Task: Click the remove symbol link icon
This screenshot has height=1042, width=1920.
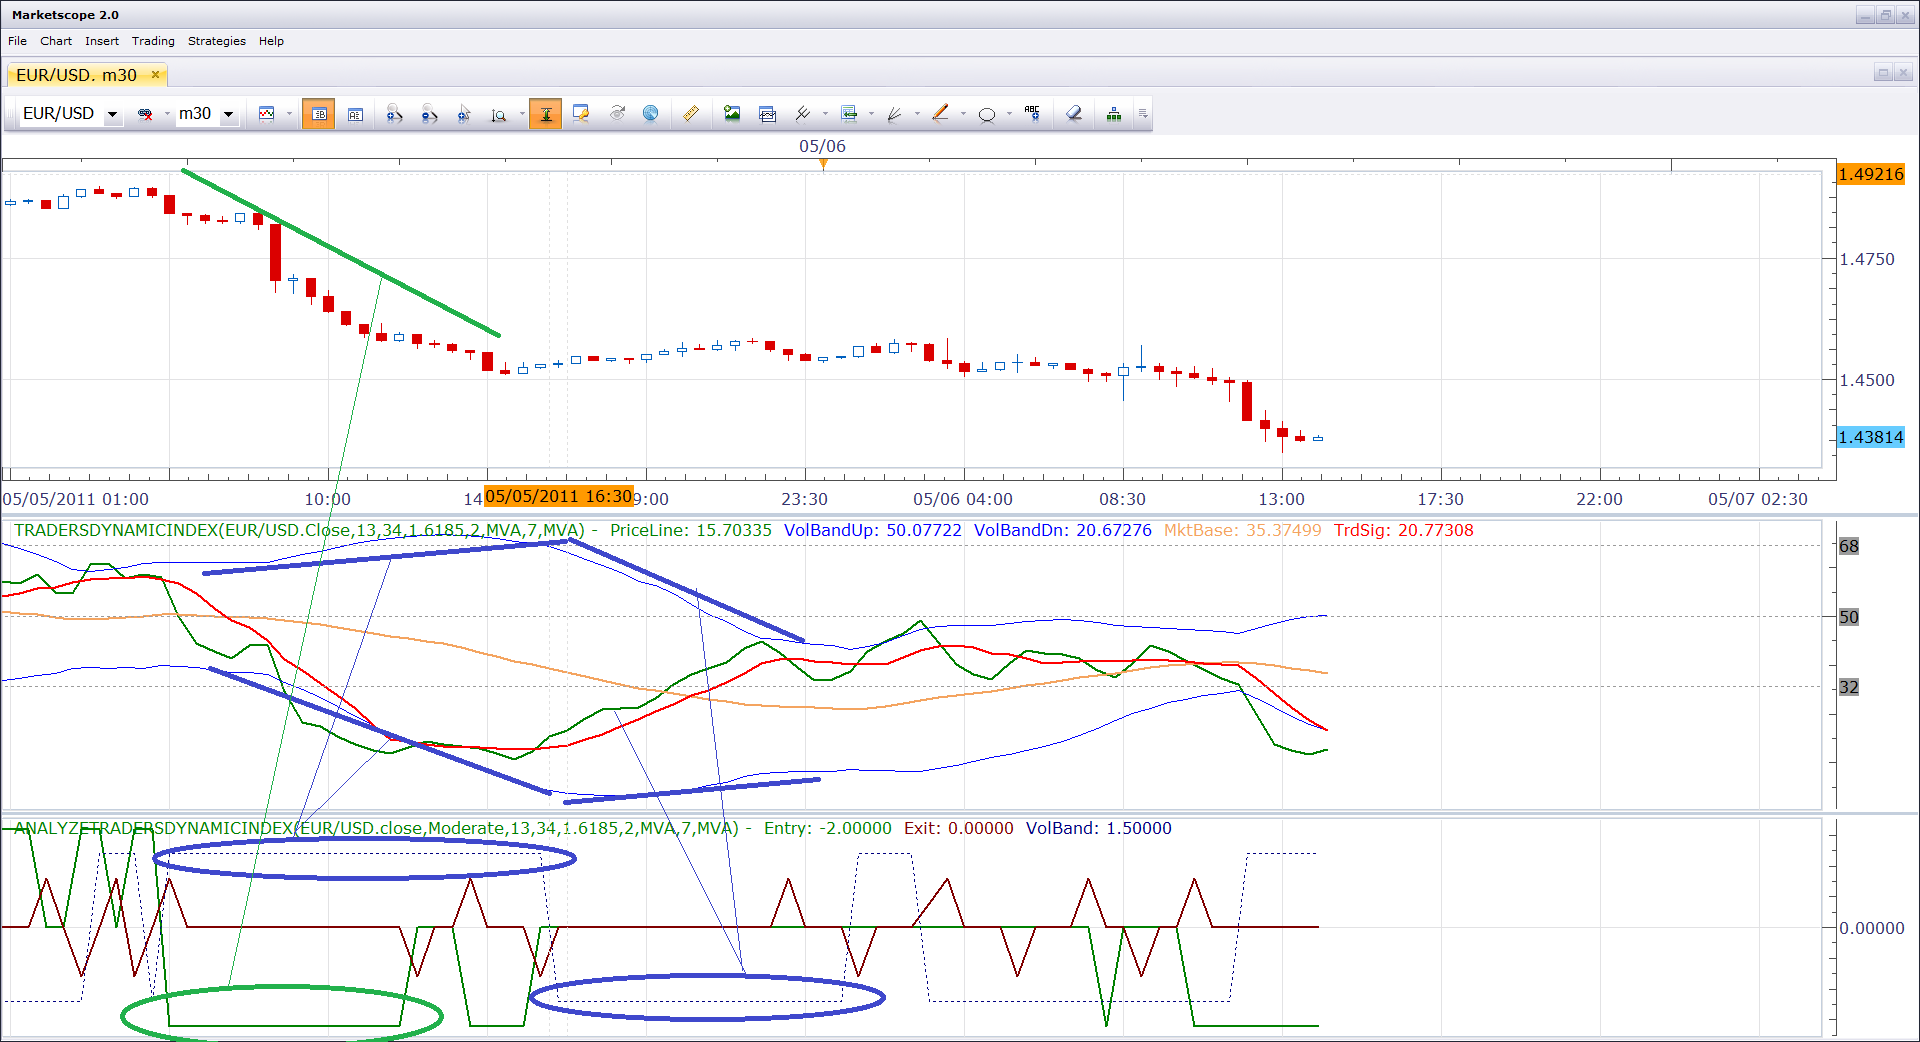Action: click(x=145, y=114)
